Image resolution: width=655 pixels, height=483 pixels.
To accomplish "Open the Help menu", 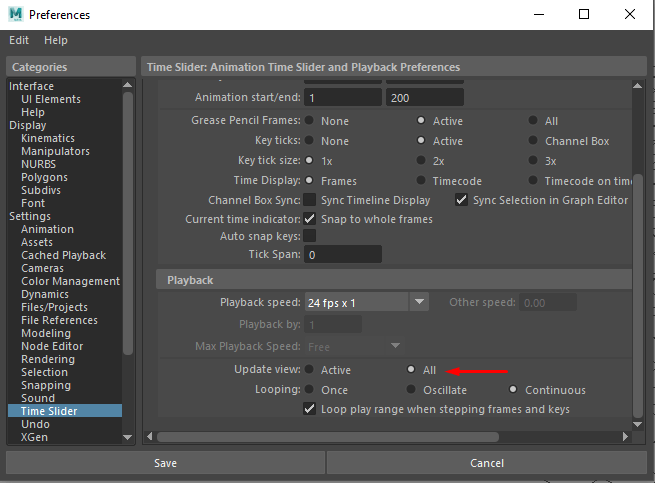I will (56, 40).
